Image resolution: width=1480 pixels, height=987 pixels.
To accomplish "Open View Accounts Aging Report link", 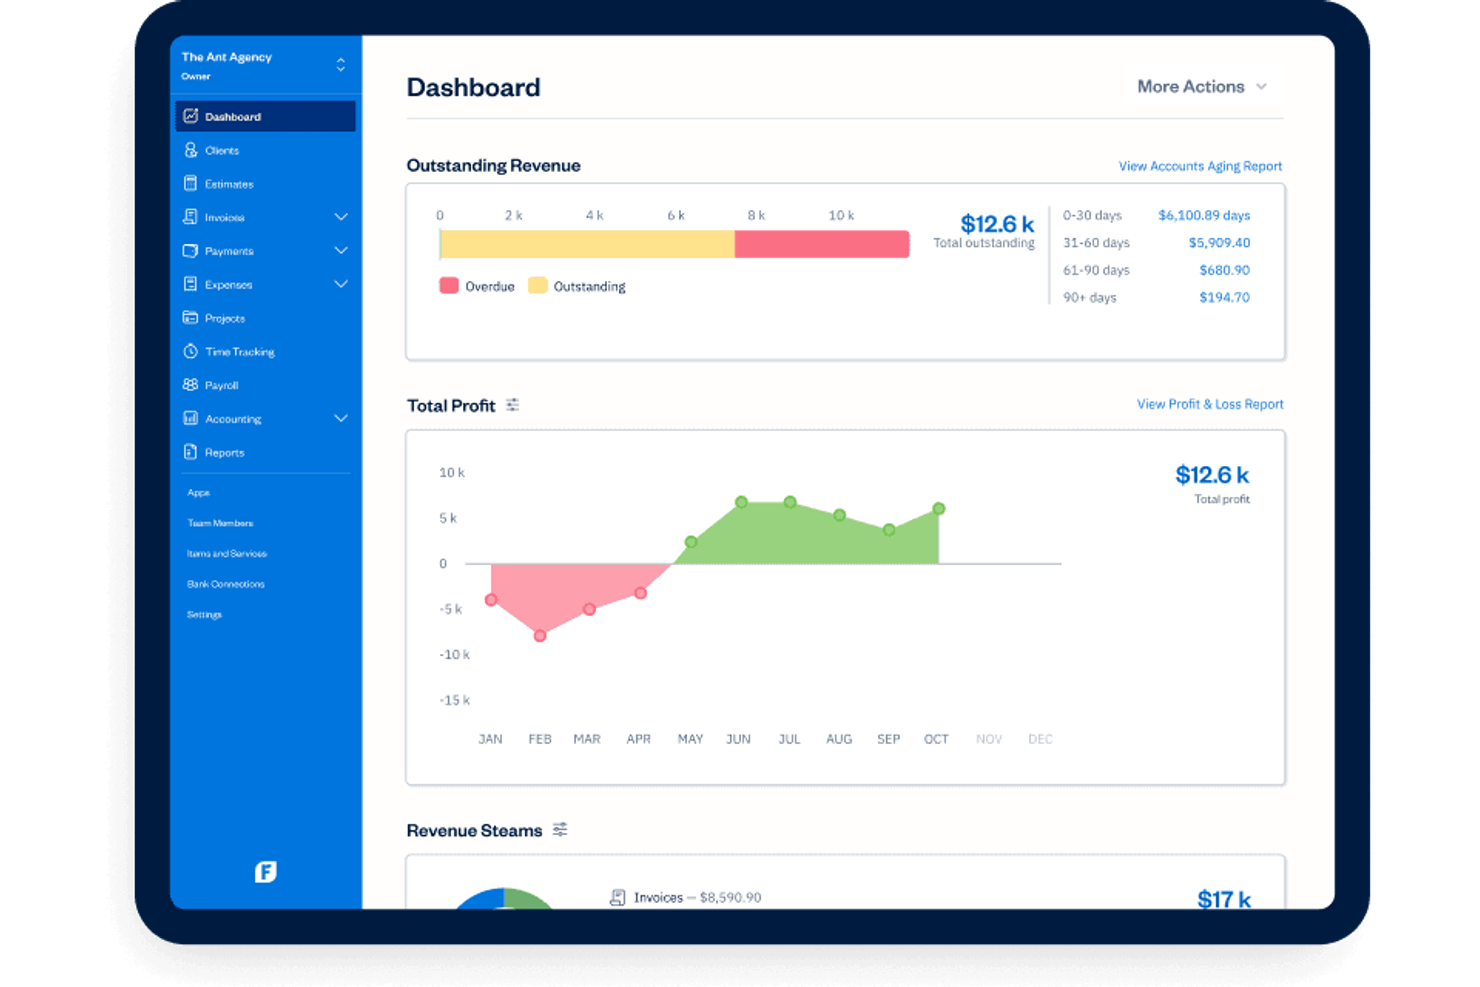I will pos(1200,165).
